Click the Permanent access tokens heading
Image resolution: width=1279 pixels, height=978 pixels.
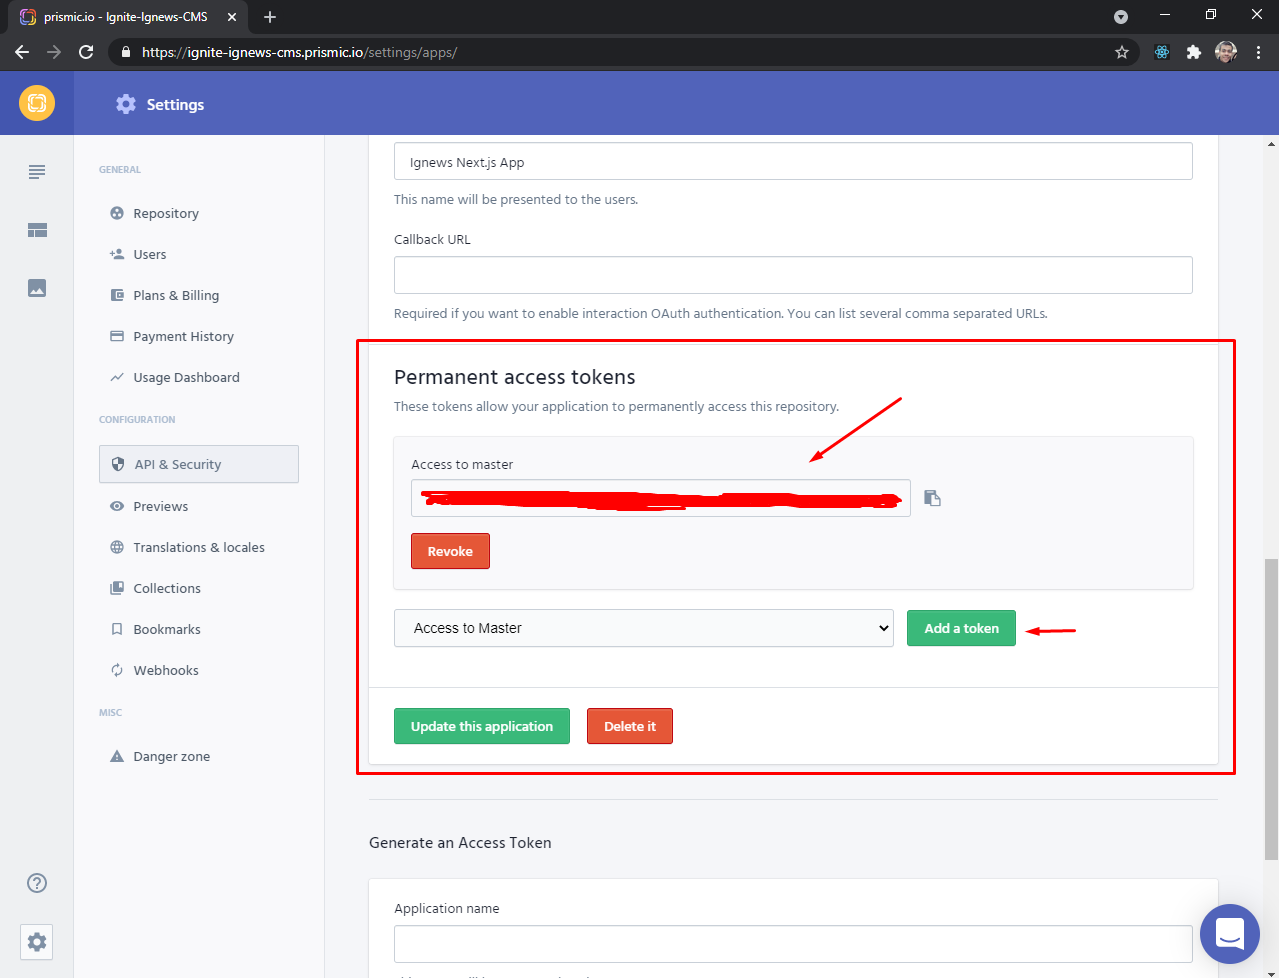[x=514, y=377]
